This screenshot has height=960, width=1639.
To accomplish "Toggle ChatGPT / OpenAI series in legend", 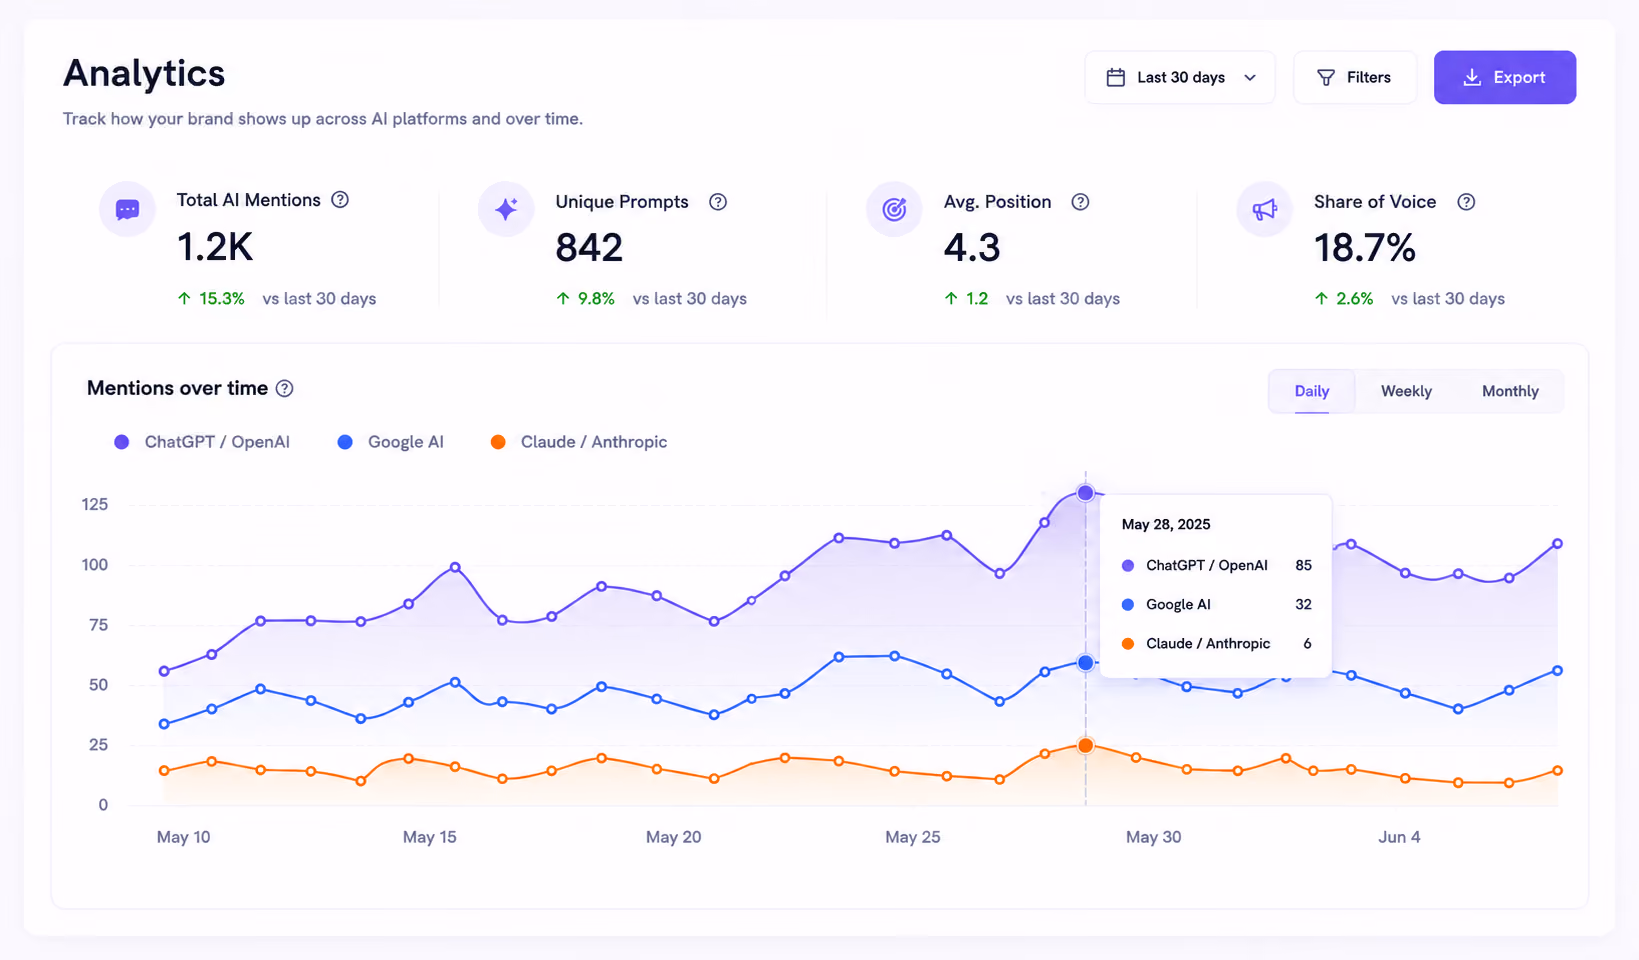I will pos(202,442).
